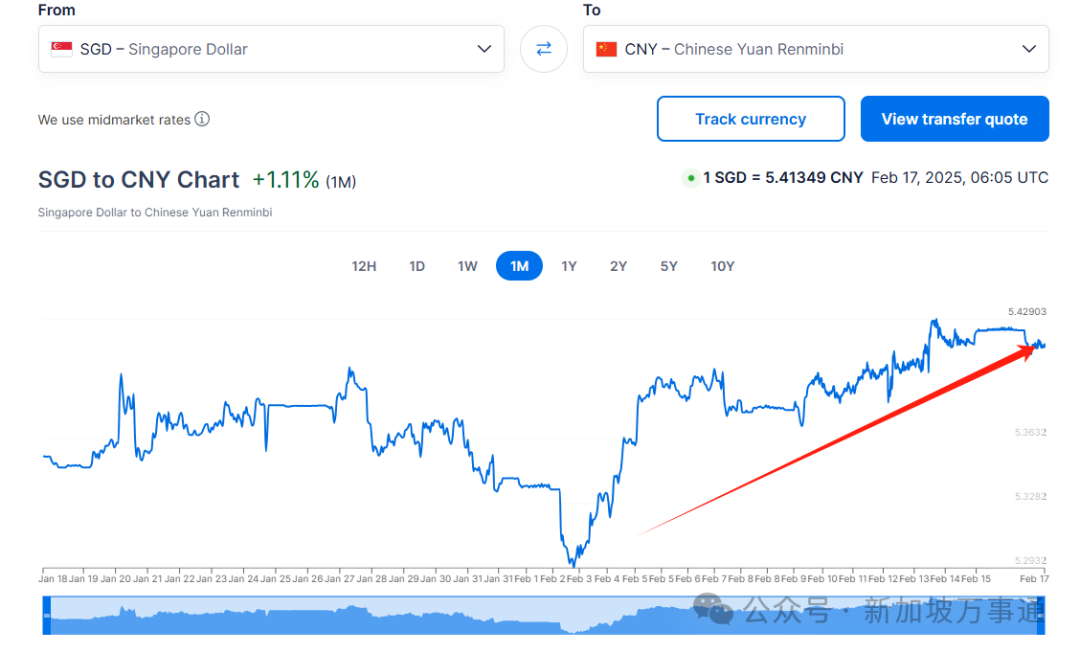Select the 10Y chart range
Viewport: 1080px width, 653px height.
[x=722, y=266]
